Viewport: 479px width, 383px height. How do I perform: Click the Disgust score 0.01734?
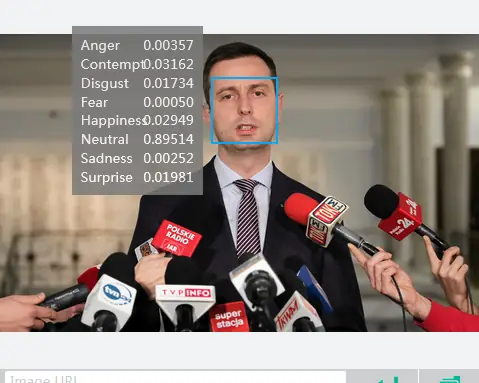(x=168, y=83)
